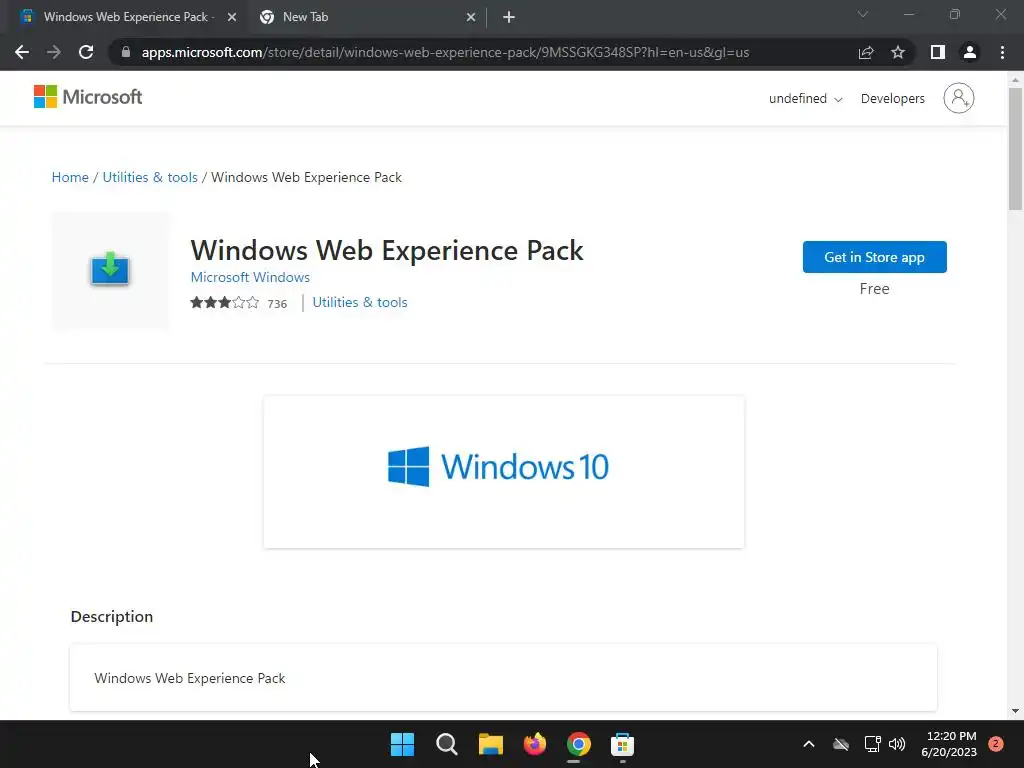
Task: Open the notifications badge
Action: tap(996, 744)
